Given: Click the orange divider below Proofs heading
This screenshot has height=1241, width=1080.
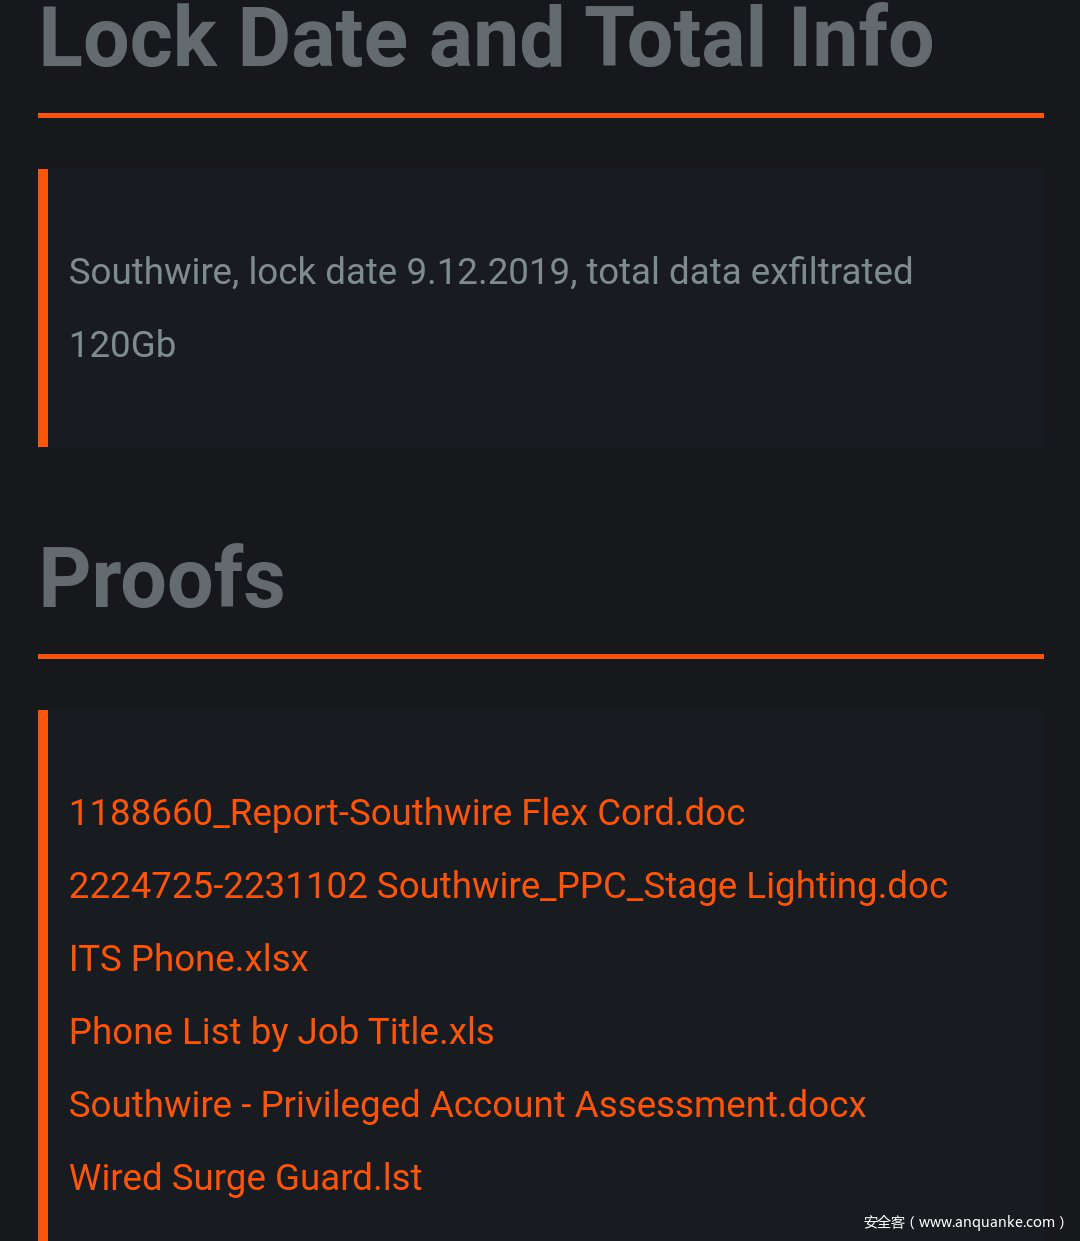Looking at the screenshot, I should click(540, 657).
